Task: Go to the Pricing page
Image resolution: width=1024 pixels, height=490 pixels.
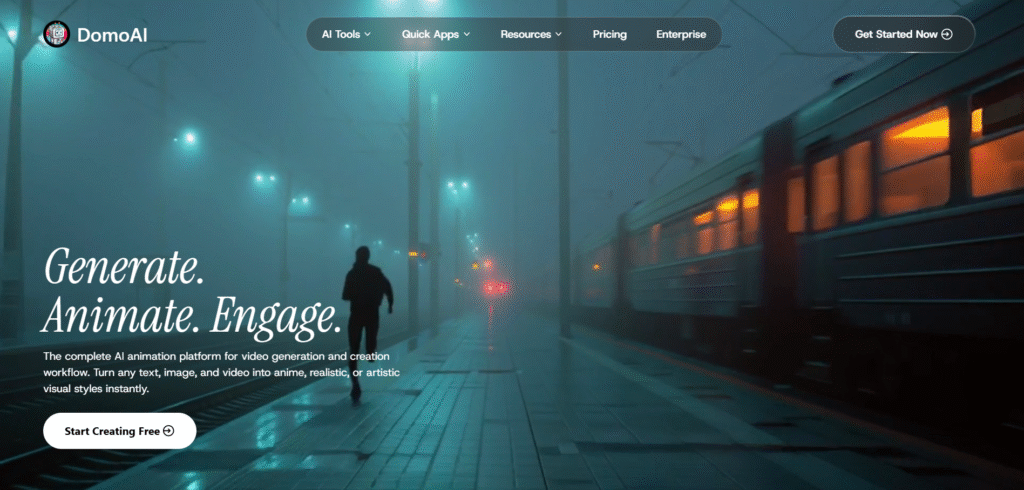Action: click(x=609, y=34)
